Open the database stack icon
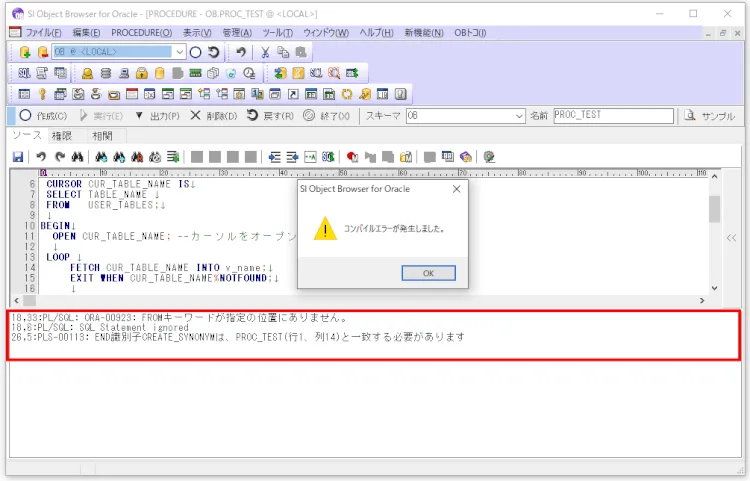Viewport: 750px width, 481px height. [106, 73]
